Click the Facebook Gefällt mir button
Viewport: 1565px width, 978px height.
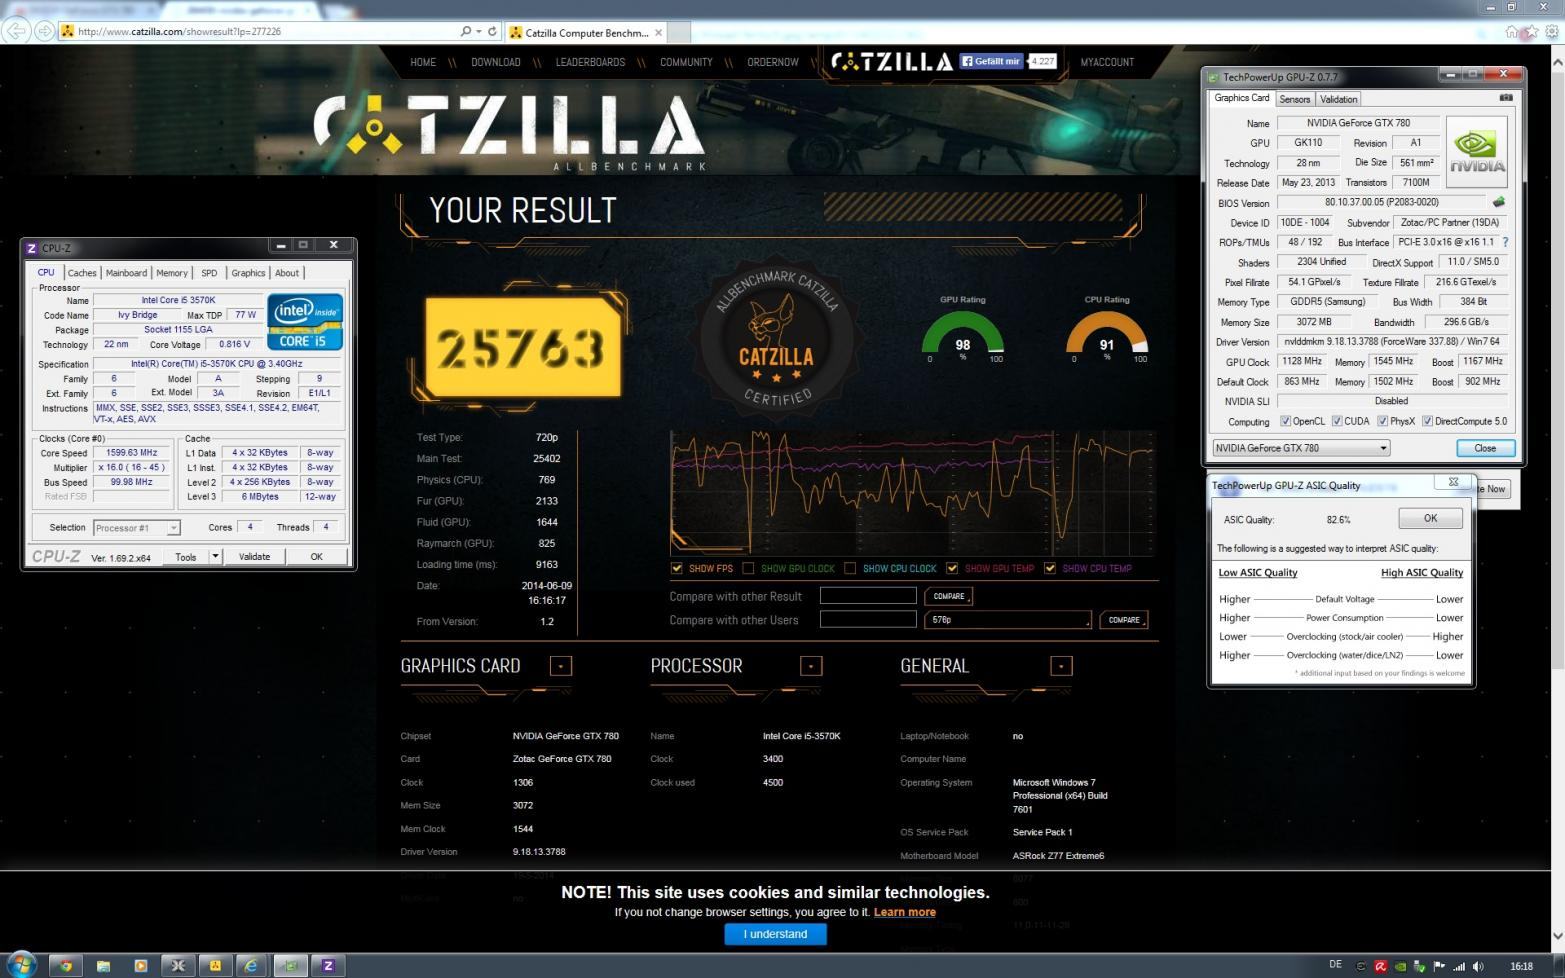pos(992,61)
